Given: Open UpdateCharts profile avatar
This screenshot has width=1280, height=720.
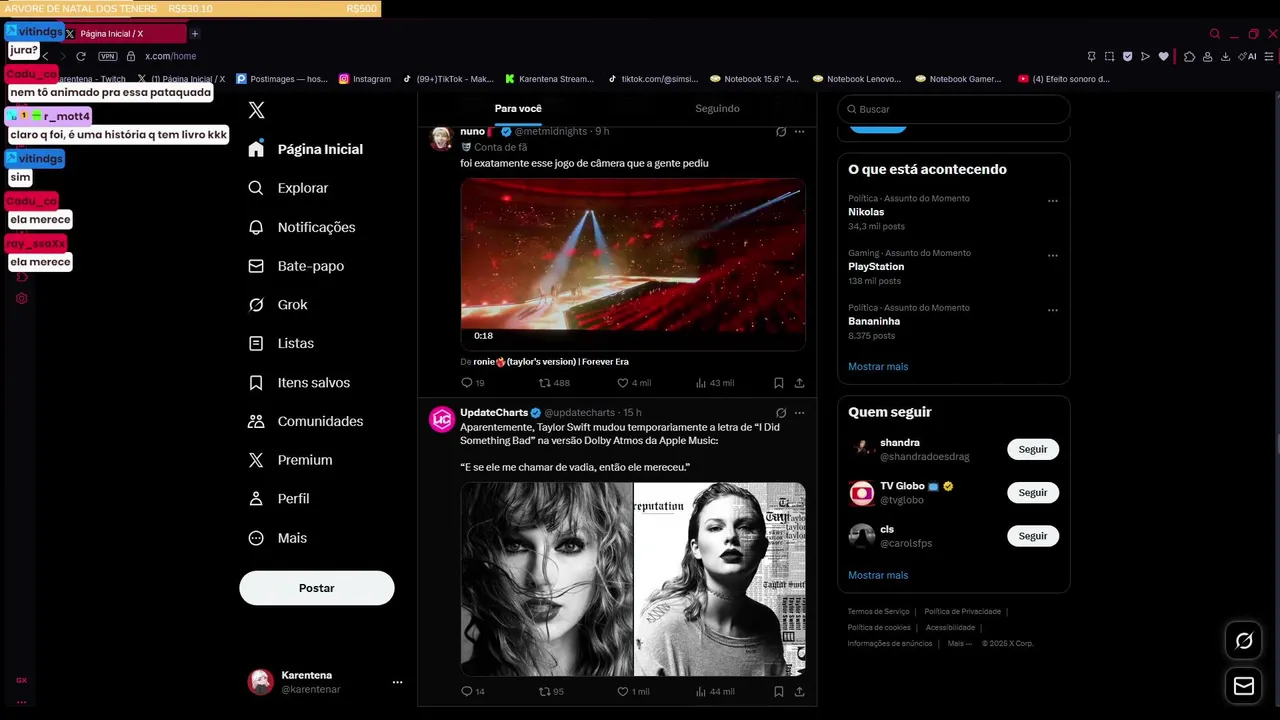Looking at the screenshot, I should click(x=442, y=419).
